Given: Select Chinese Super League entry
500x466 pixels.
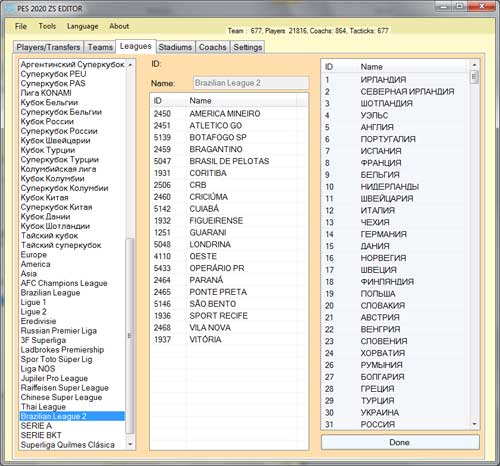Looking at the screenshot, I should [x=72, y=397].
